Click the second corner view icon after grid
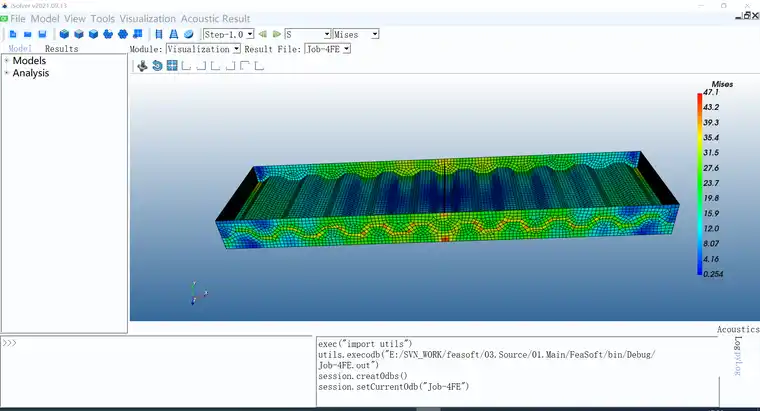760x411 pixels. 201,66
